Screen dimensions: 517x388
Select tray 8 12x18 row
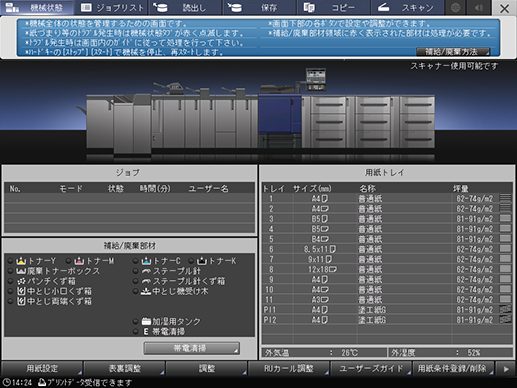pos(387,269)
